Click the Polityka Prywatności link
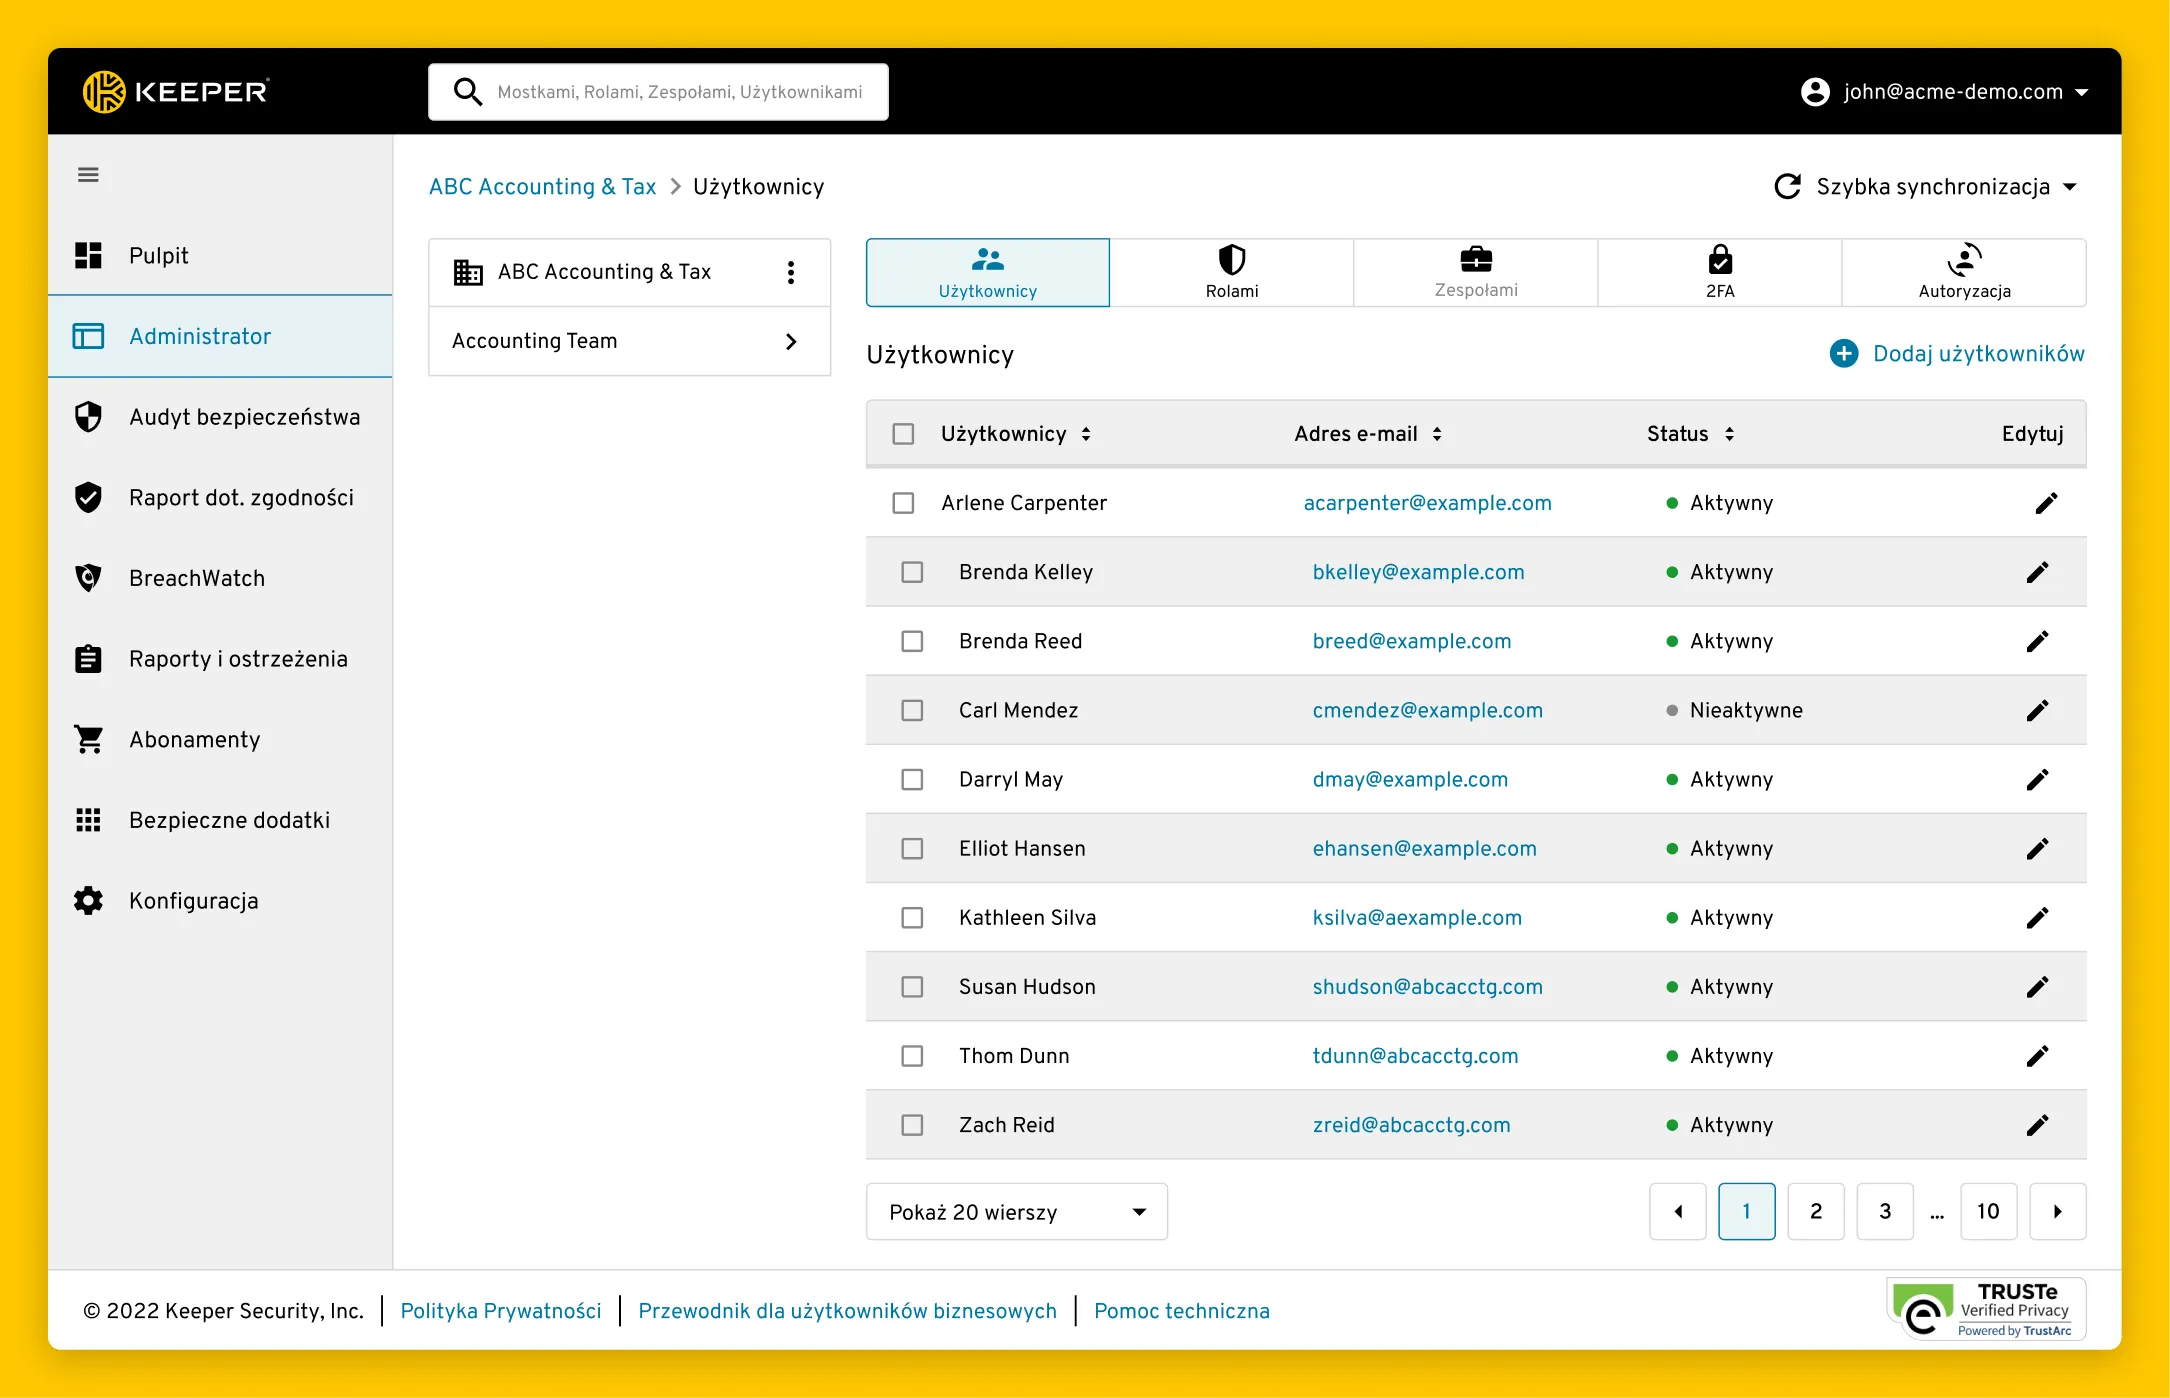The image size is (2170, 1398). point(498,1311)
